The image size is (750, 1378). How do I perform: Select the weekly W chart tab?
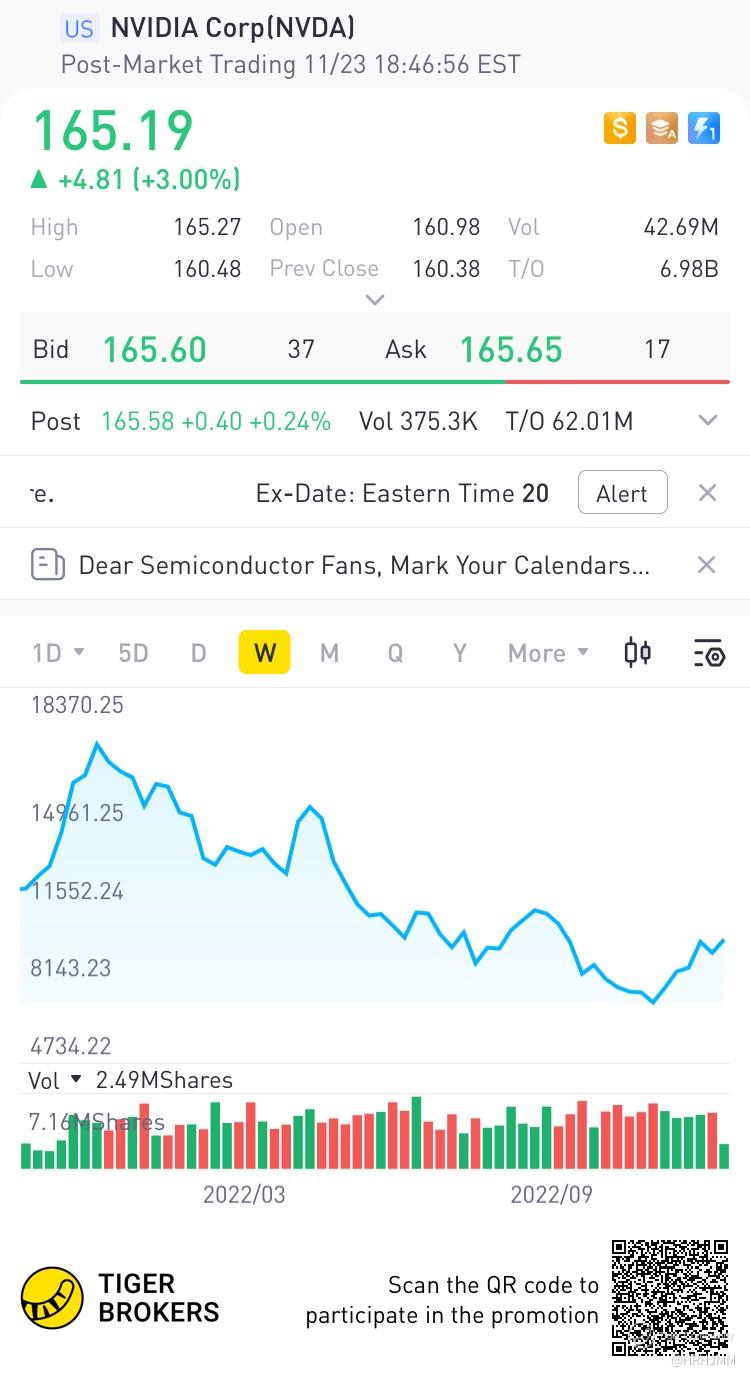[x=264, y=653]
